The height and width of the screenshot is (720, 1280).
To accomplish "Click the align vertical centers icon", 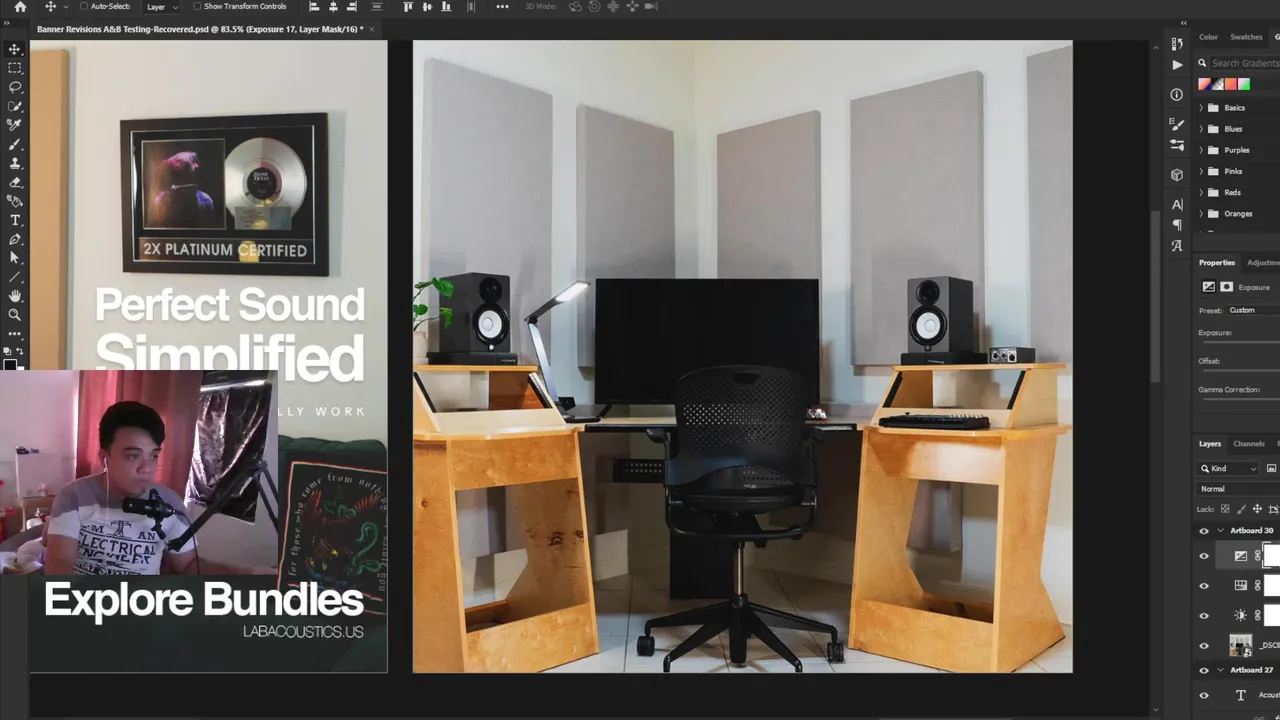I will [x=427, y=6].
